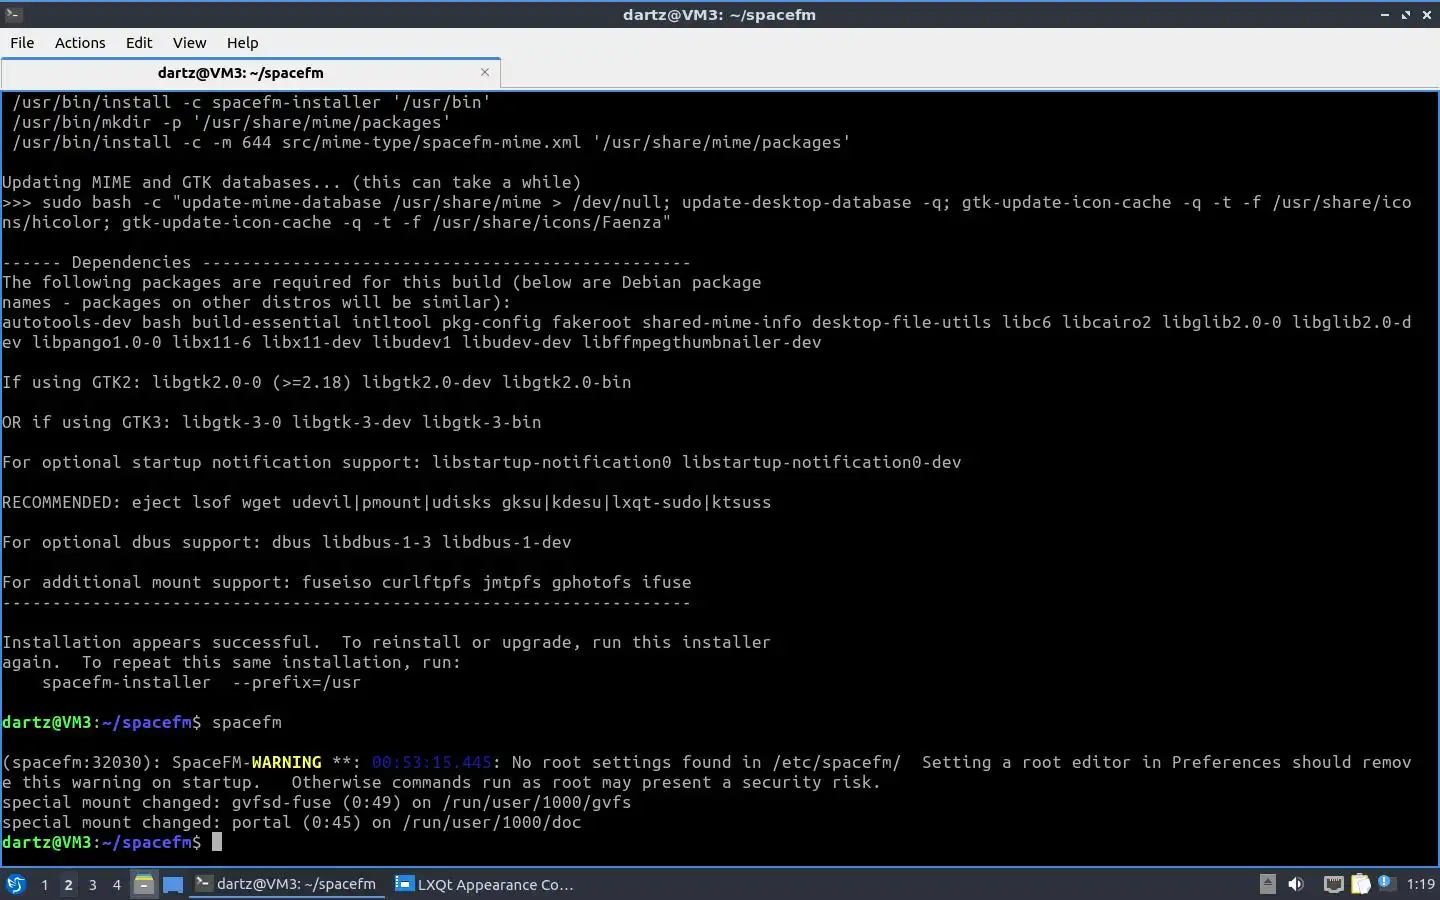Click the '------ Dependencies' header line
Viewport: 1440px width, 900px height.
[x=347, y=262]
